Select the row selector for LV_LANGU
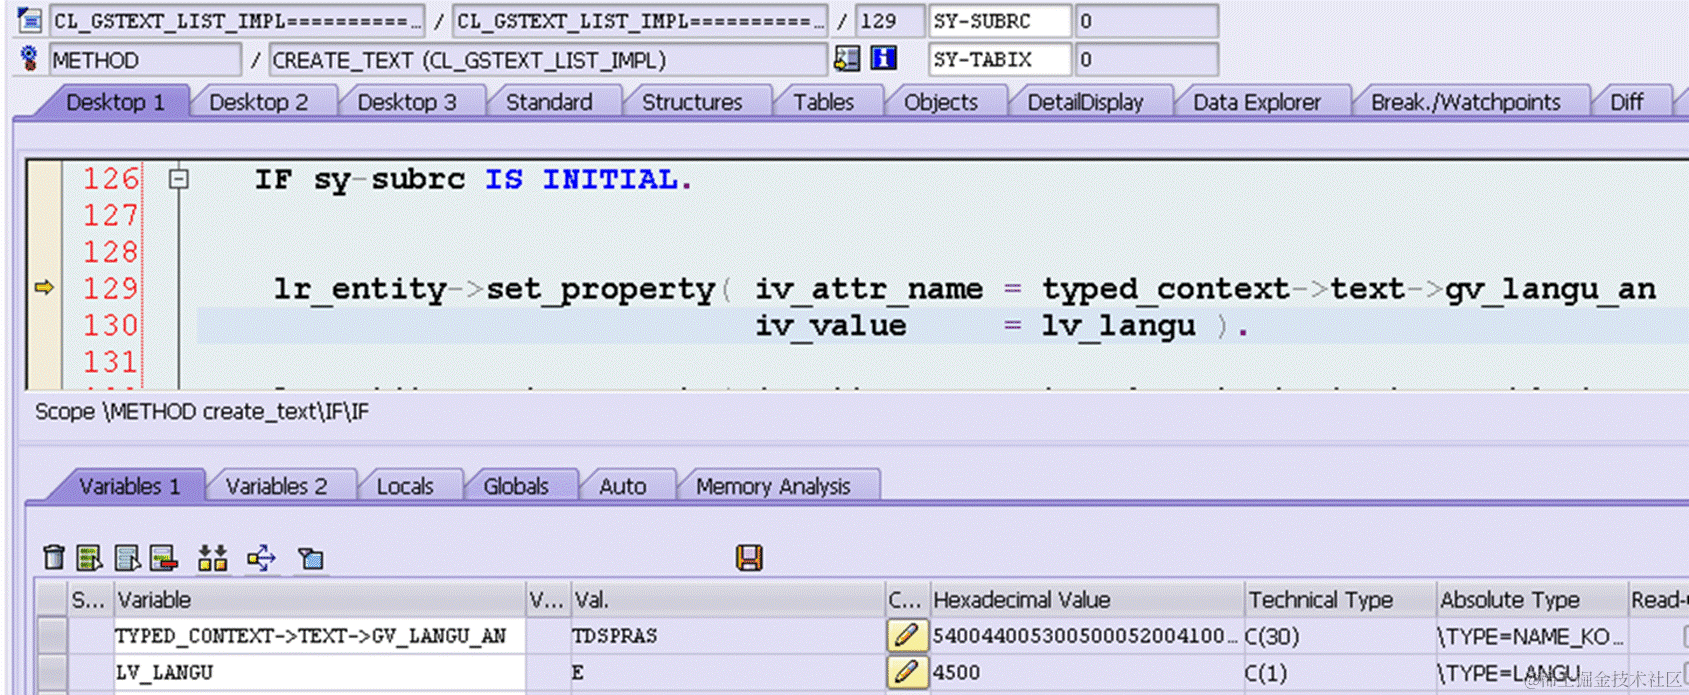Image resolution: width=1689 pixels, height=695 pixels. [x=51, y=672]
